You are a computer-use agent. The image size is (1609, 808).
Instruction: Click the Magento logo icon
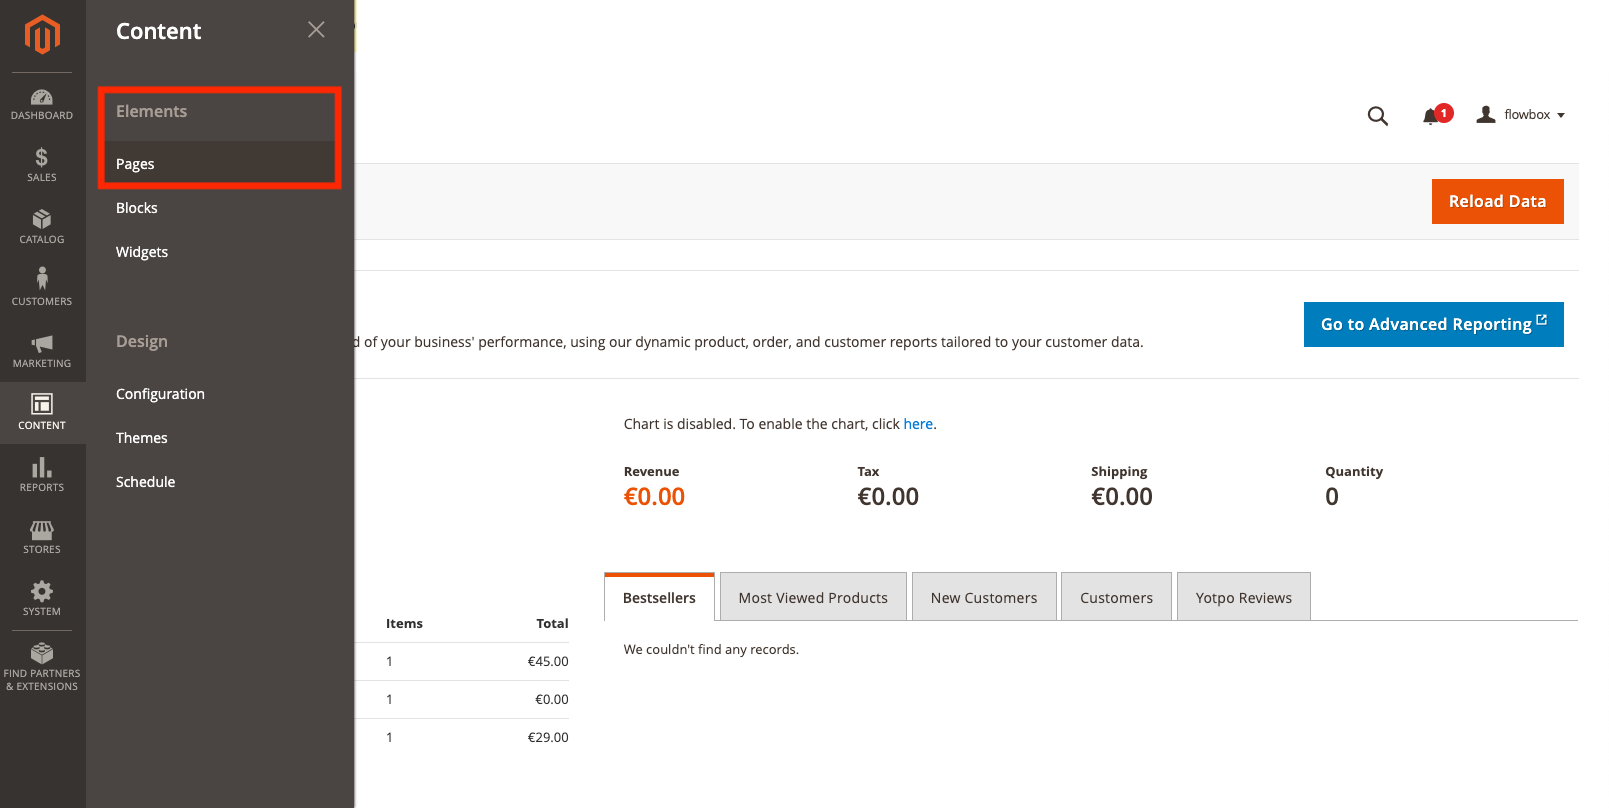42,35
